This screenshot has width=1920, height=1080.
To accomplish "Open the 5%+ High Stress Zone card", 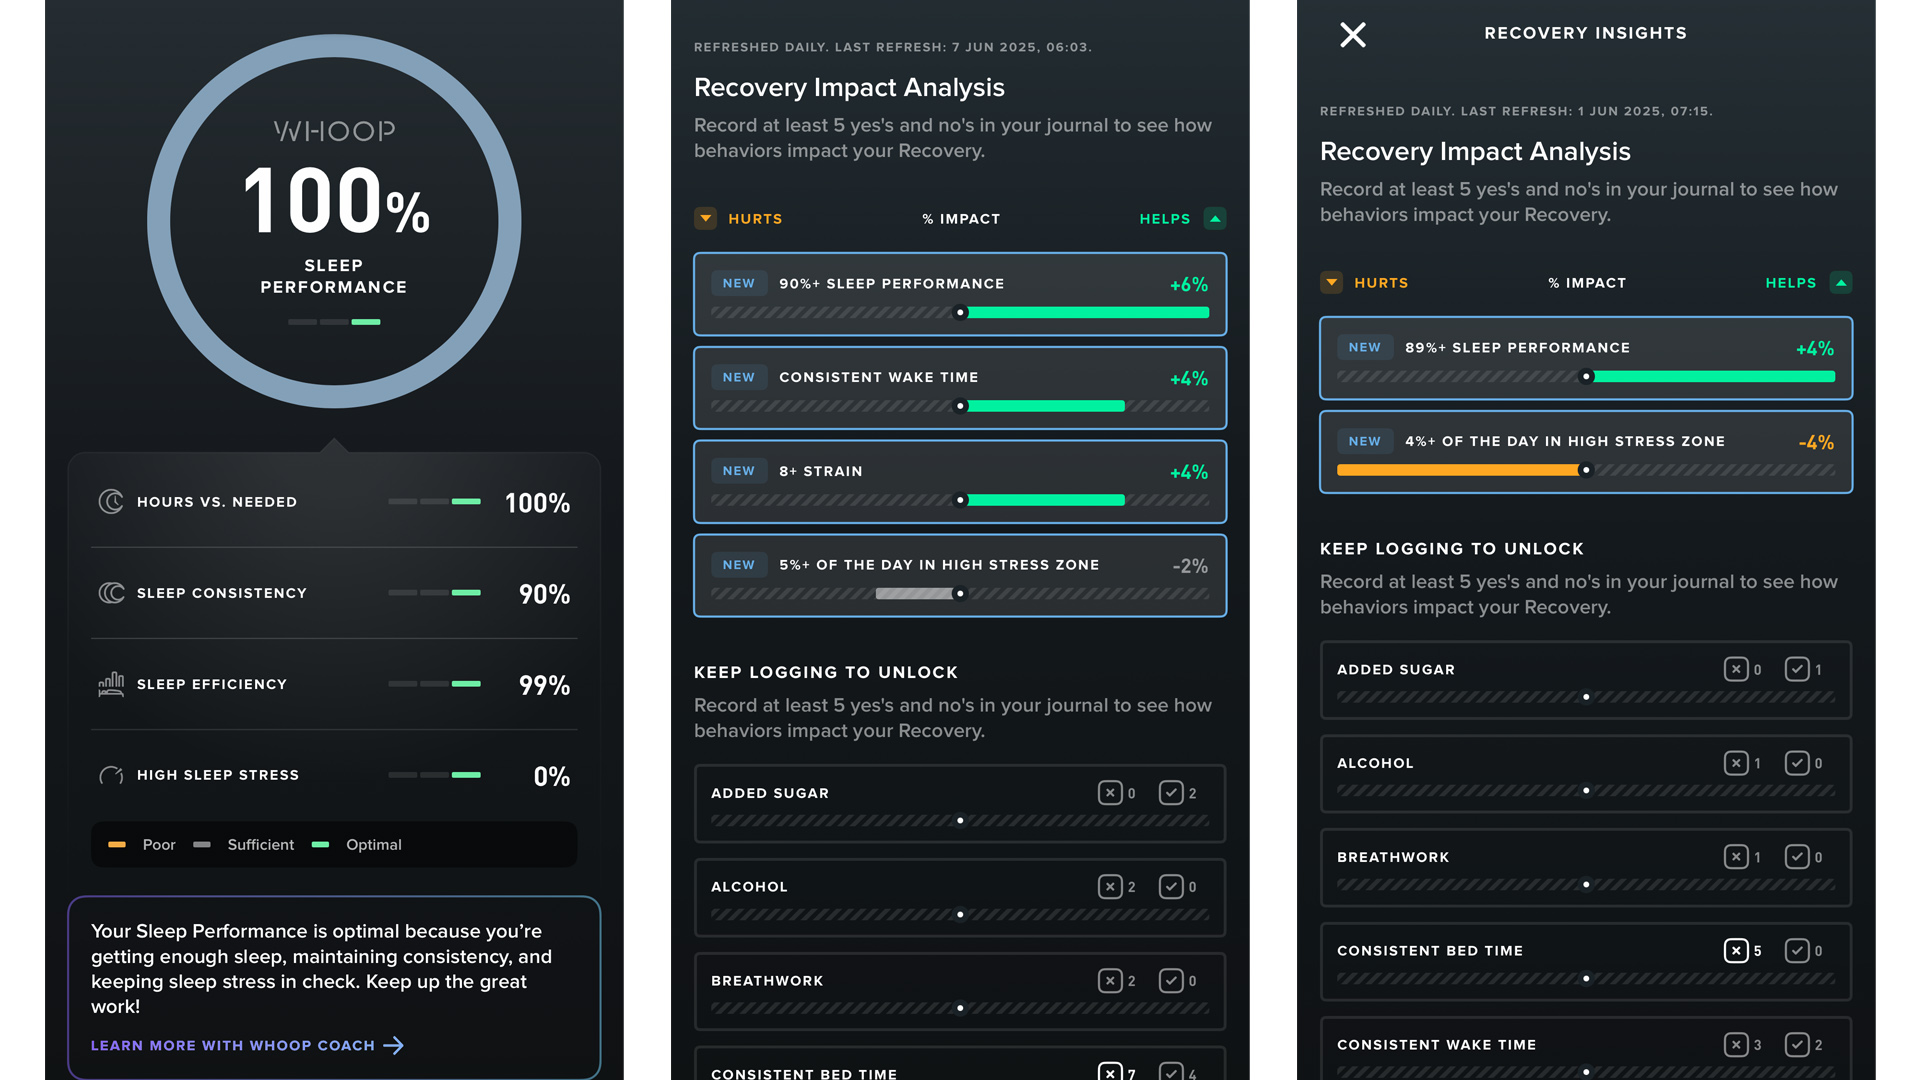I will coord(960,575).
